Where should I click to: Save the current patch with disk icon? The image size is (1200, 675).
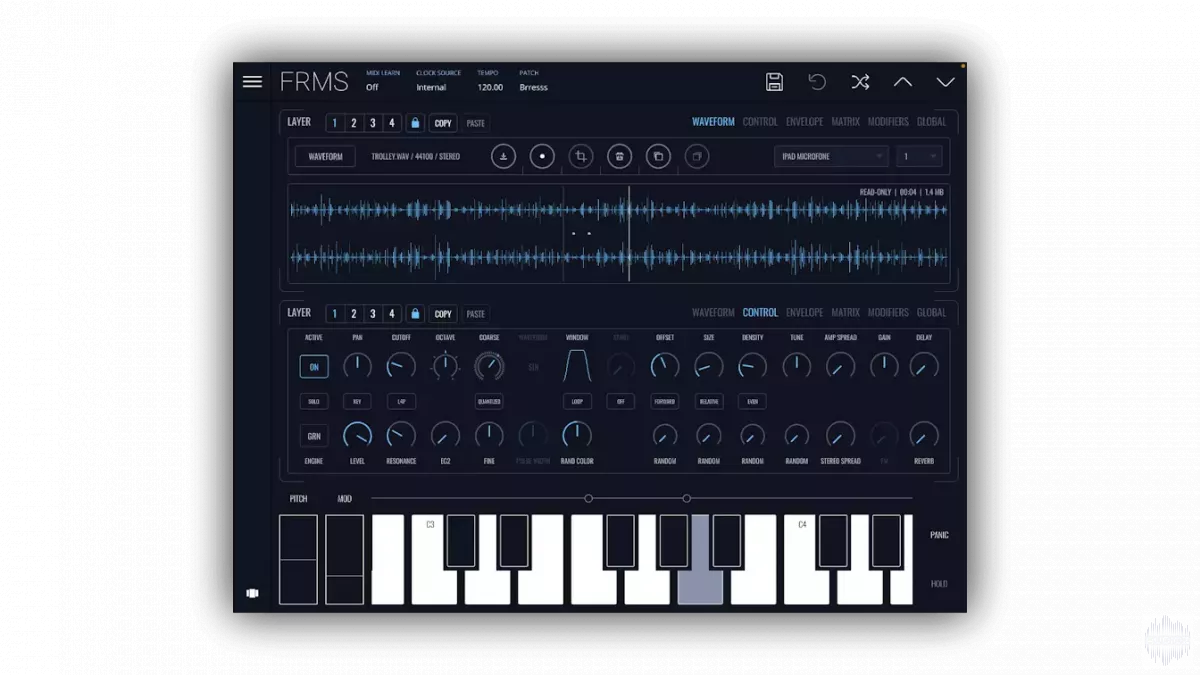(x=774, y=82)
